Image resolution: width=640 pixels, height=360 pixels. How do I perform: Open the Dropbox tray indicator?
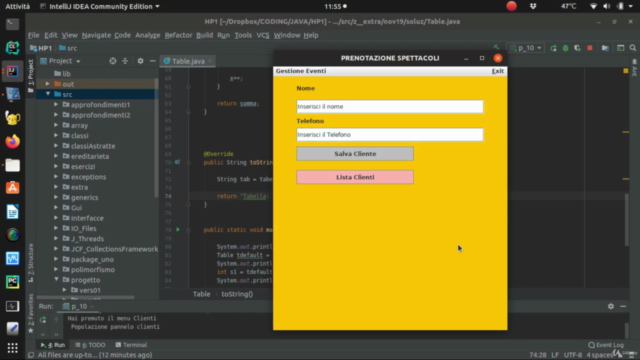[x=533, y=6]
